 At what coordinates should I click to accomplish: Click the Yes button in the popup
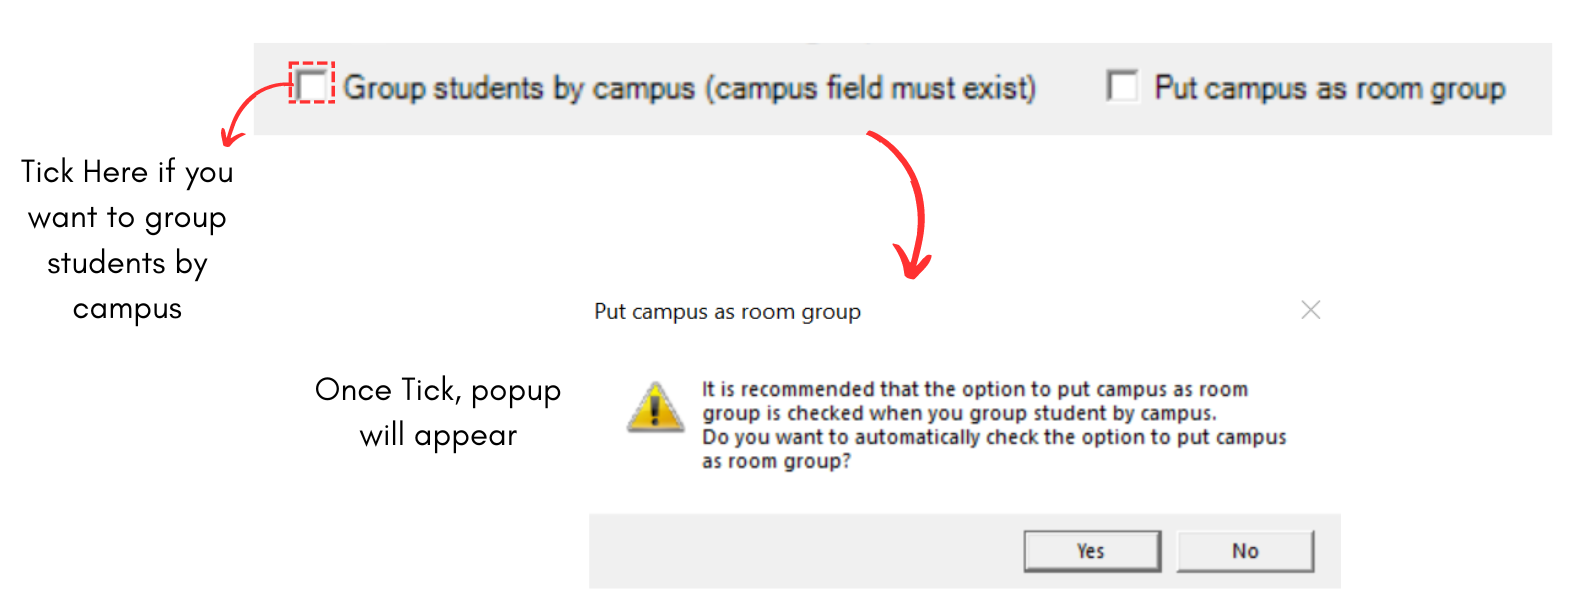click(x=1091, y=551)
